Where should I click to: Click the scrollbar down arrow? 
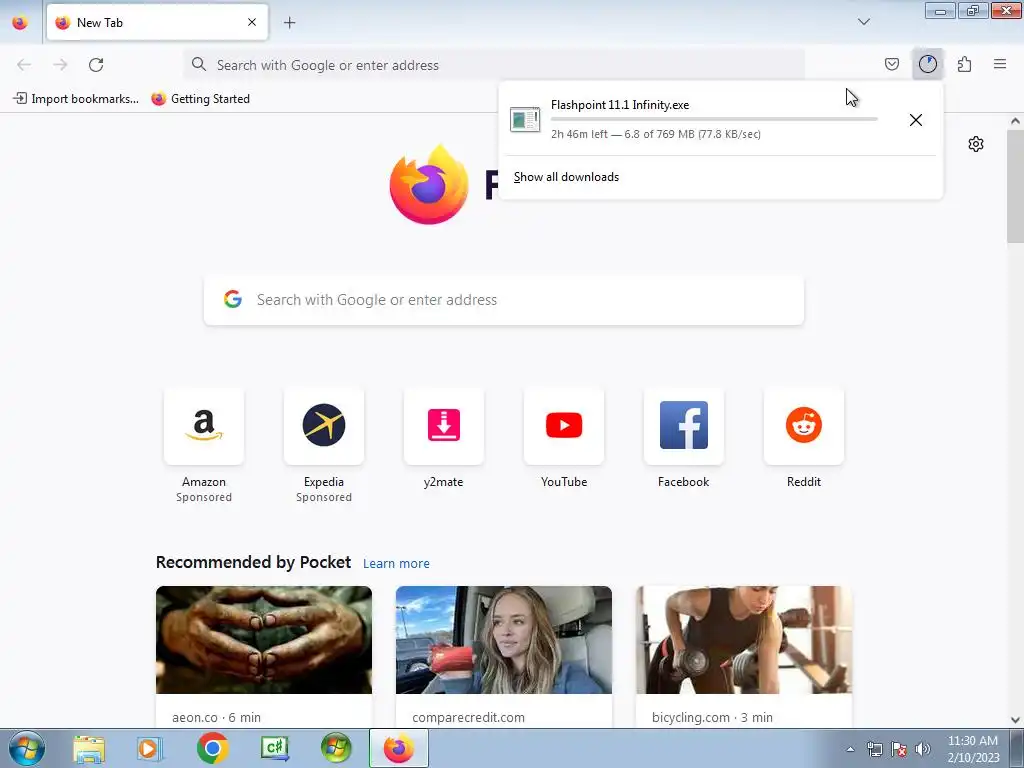(1015, 720)
